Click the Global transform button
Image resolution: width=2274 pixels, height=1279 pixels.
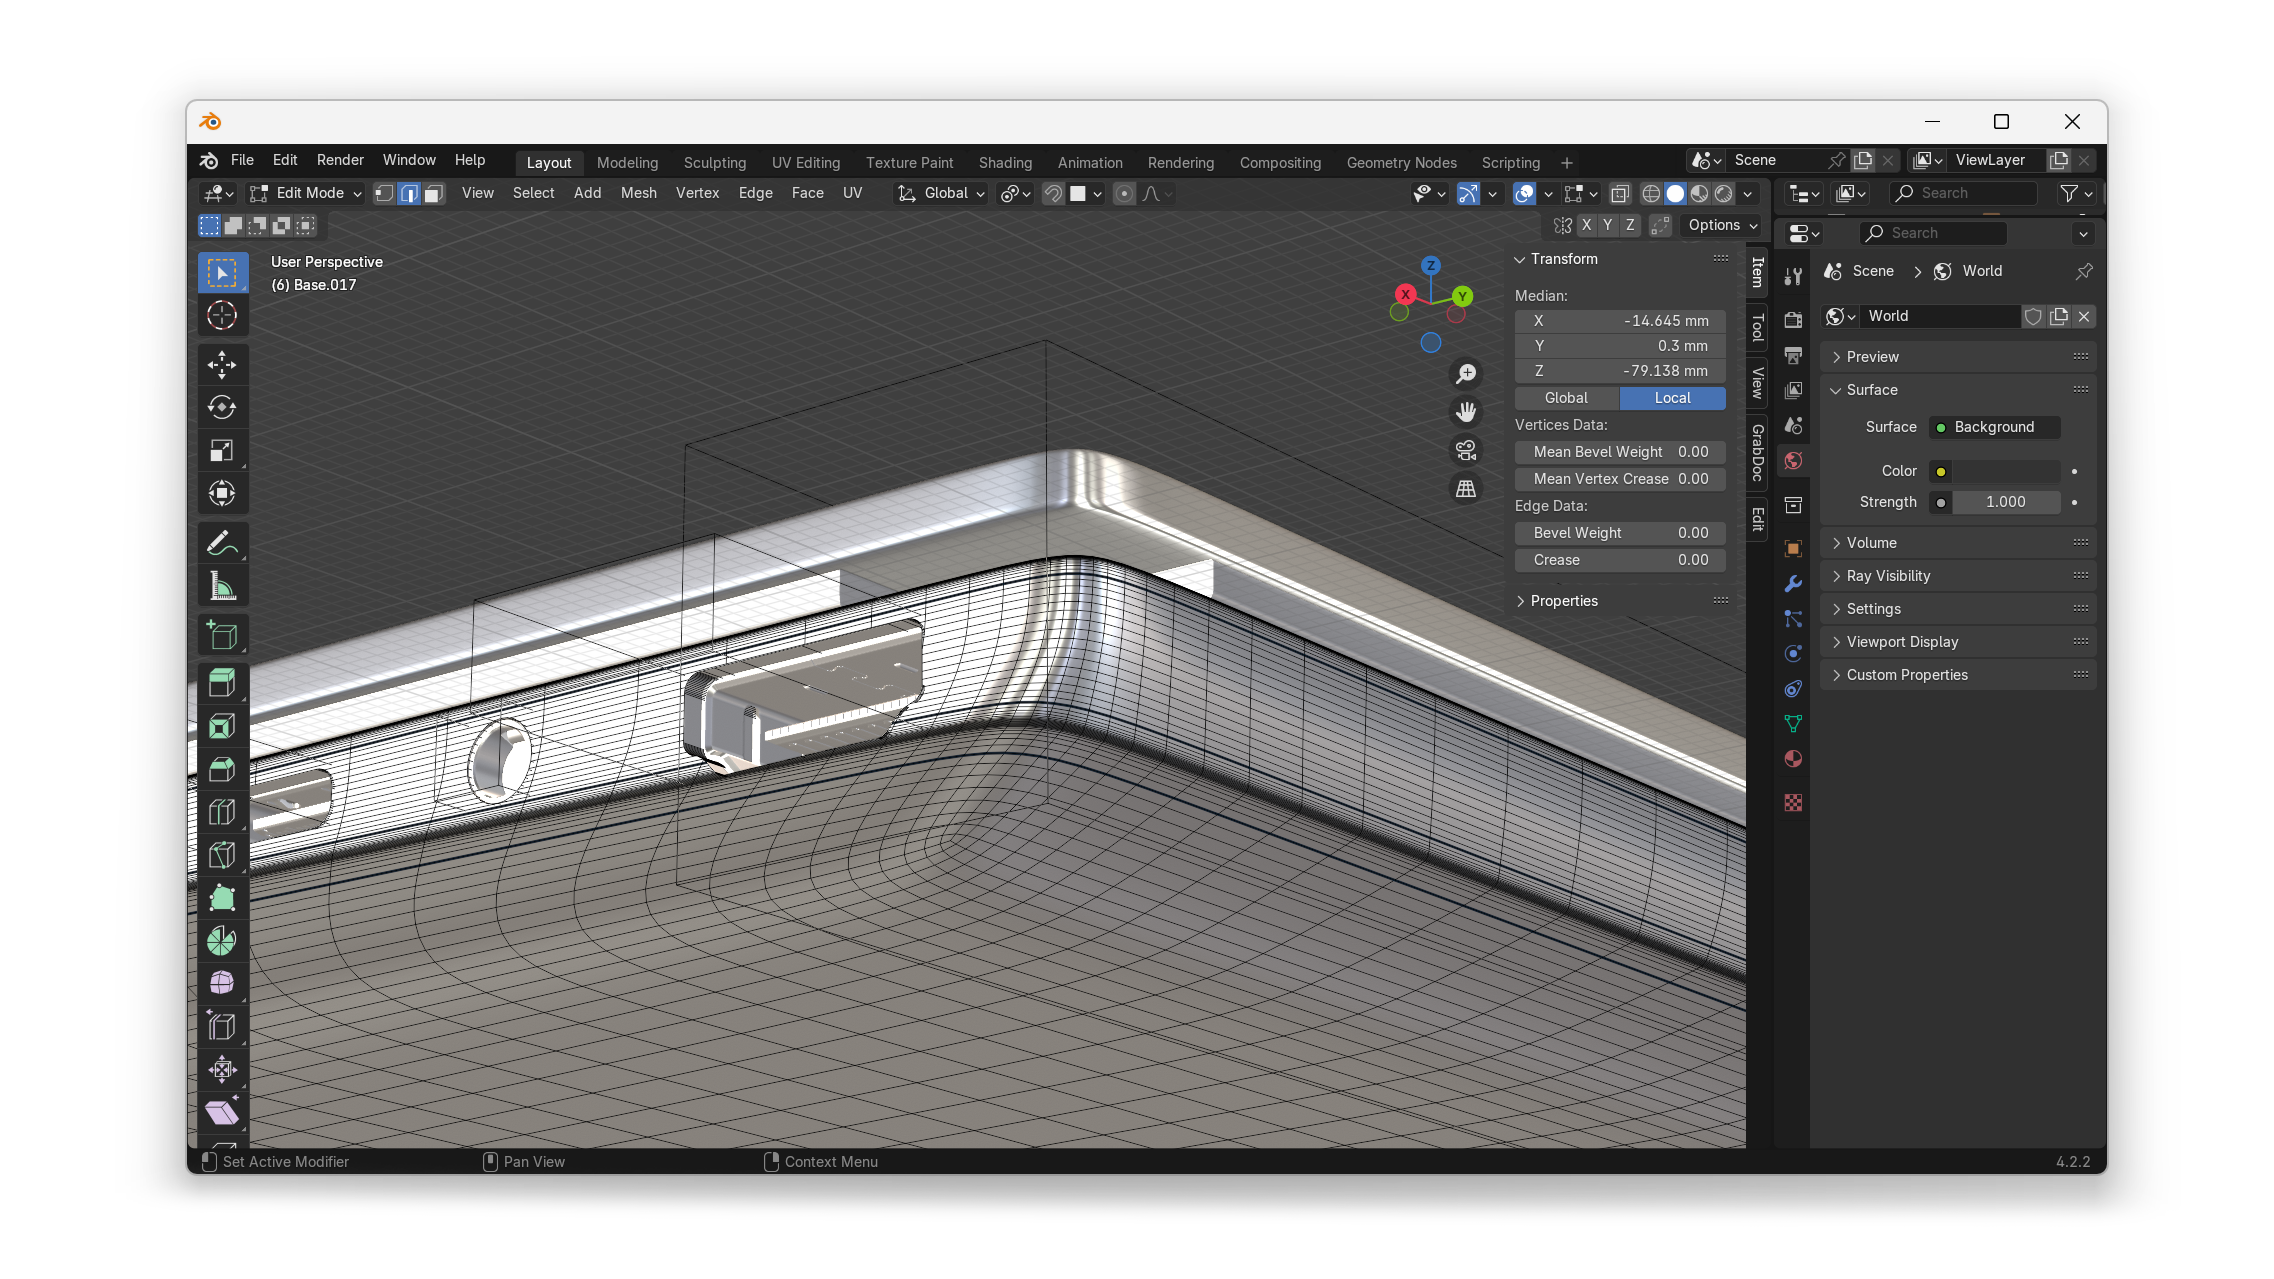(x=1567, y=398)
